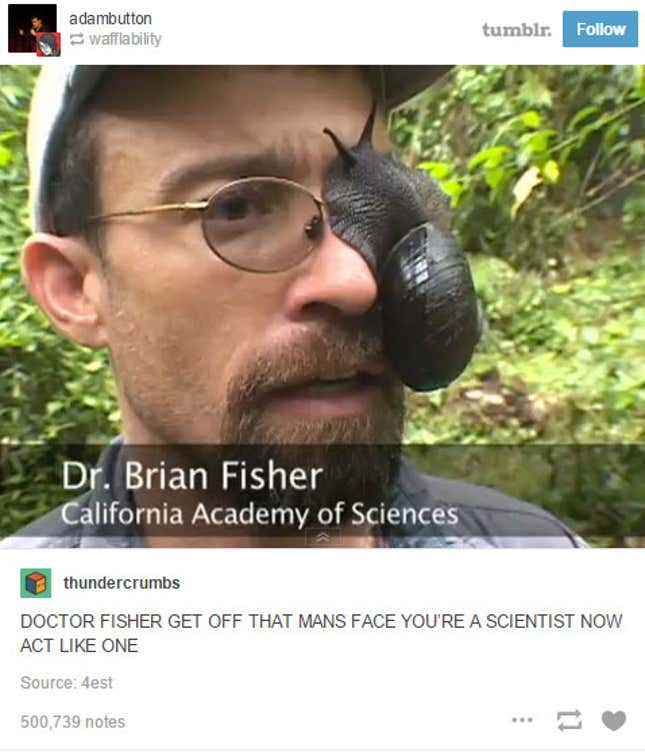Click the Dr. Brian Fisher name caption
Screen dimensions: 645x752
(192, 476)
